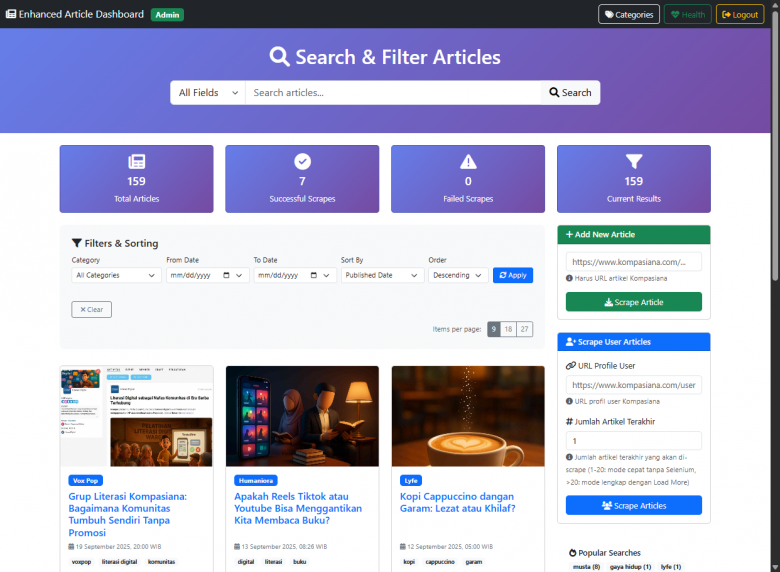Image resolution: width=780 pixels, height=572 pixels.
Task: Click the funnel icon on Current Results card
Action: coord(634,162)
